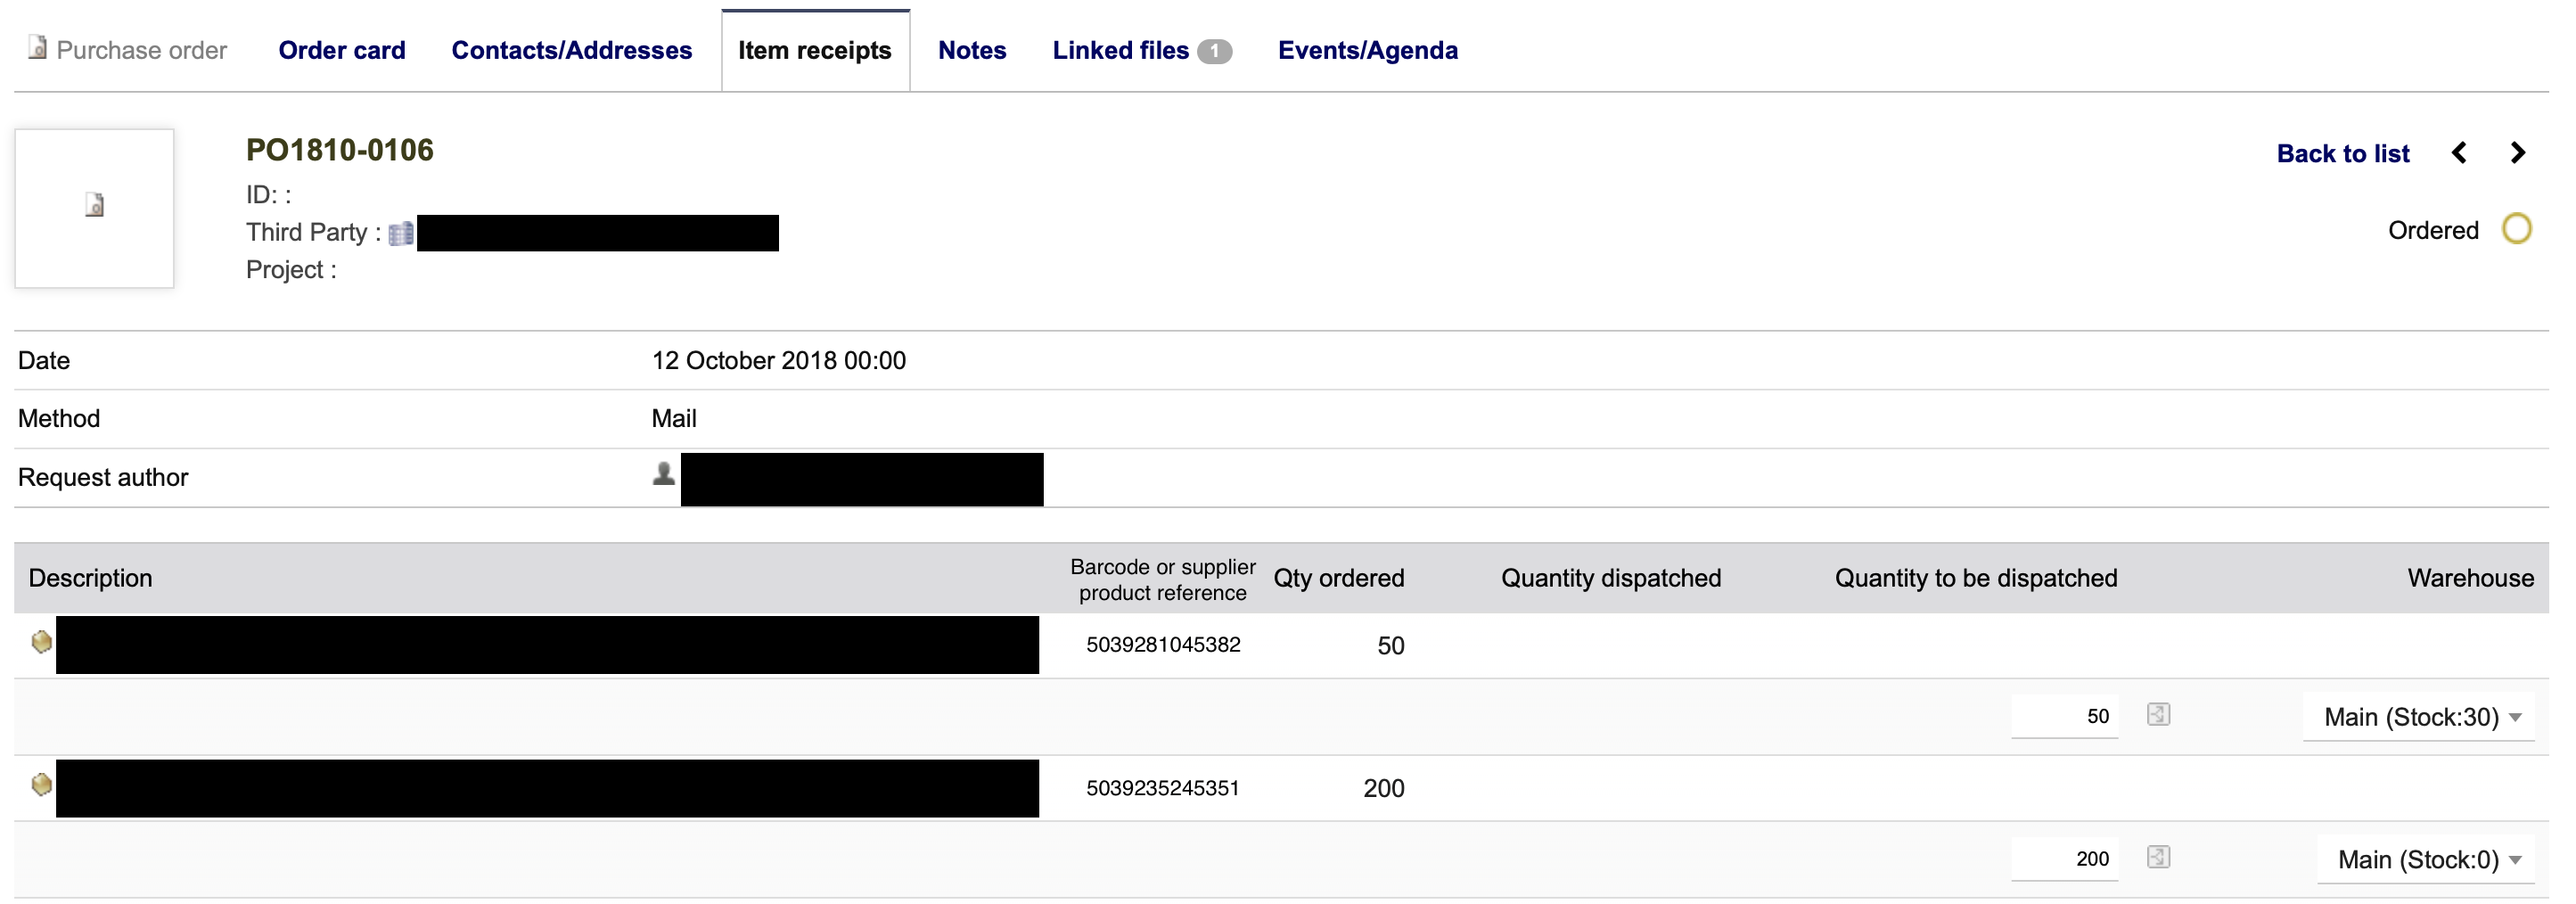This screenshot has height=904, width=2576.
Task: Click the product cube icon on the second line
Action: (x=40, y=786)
